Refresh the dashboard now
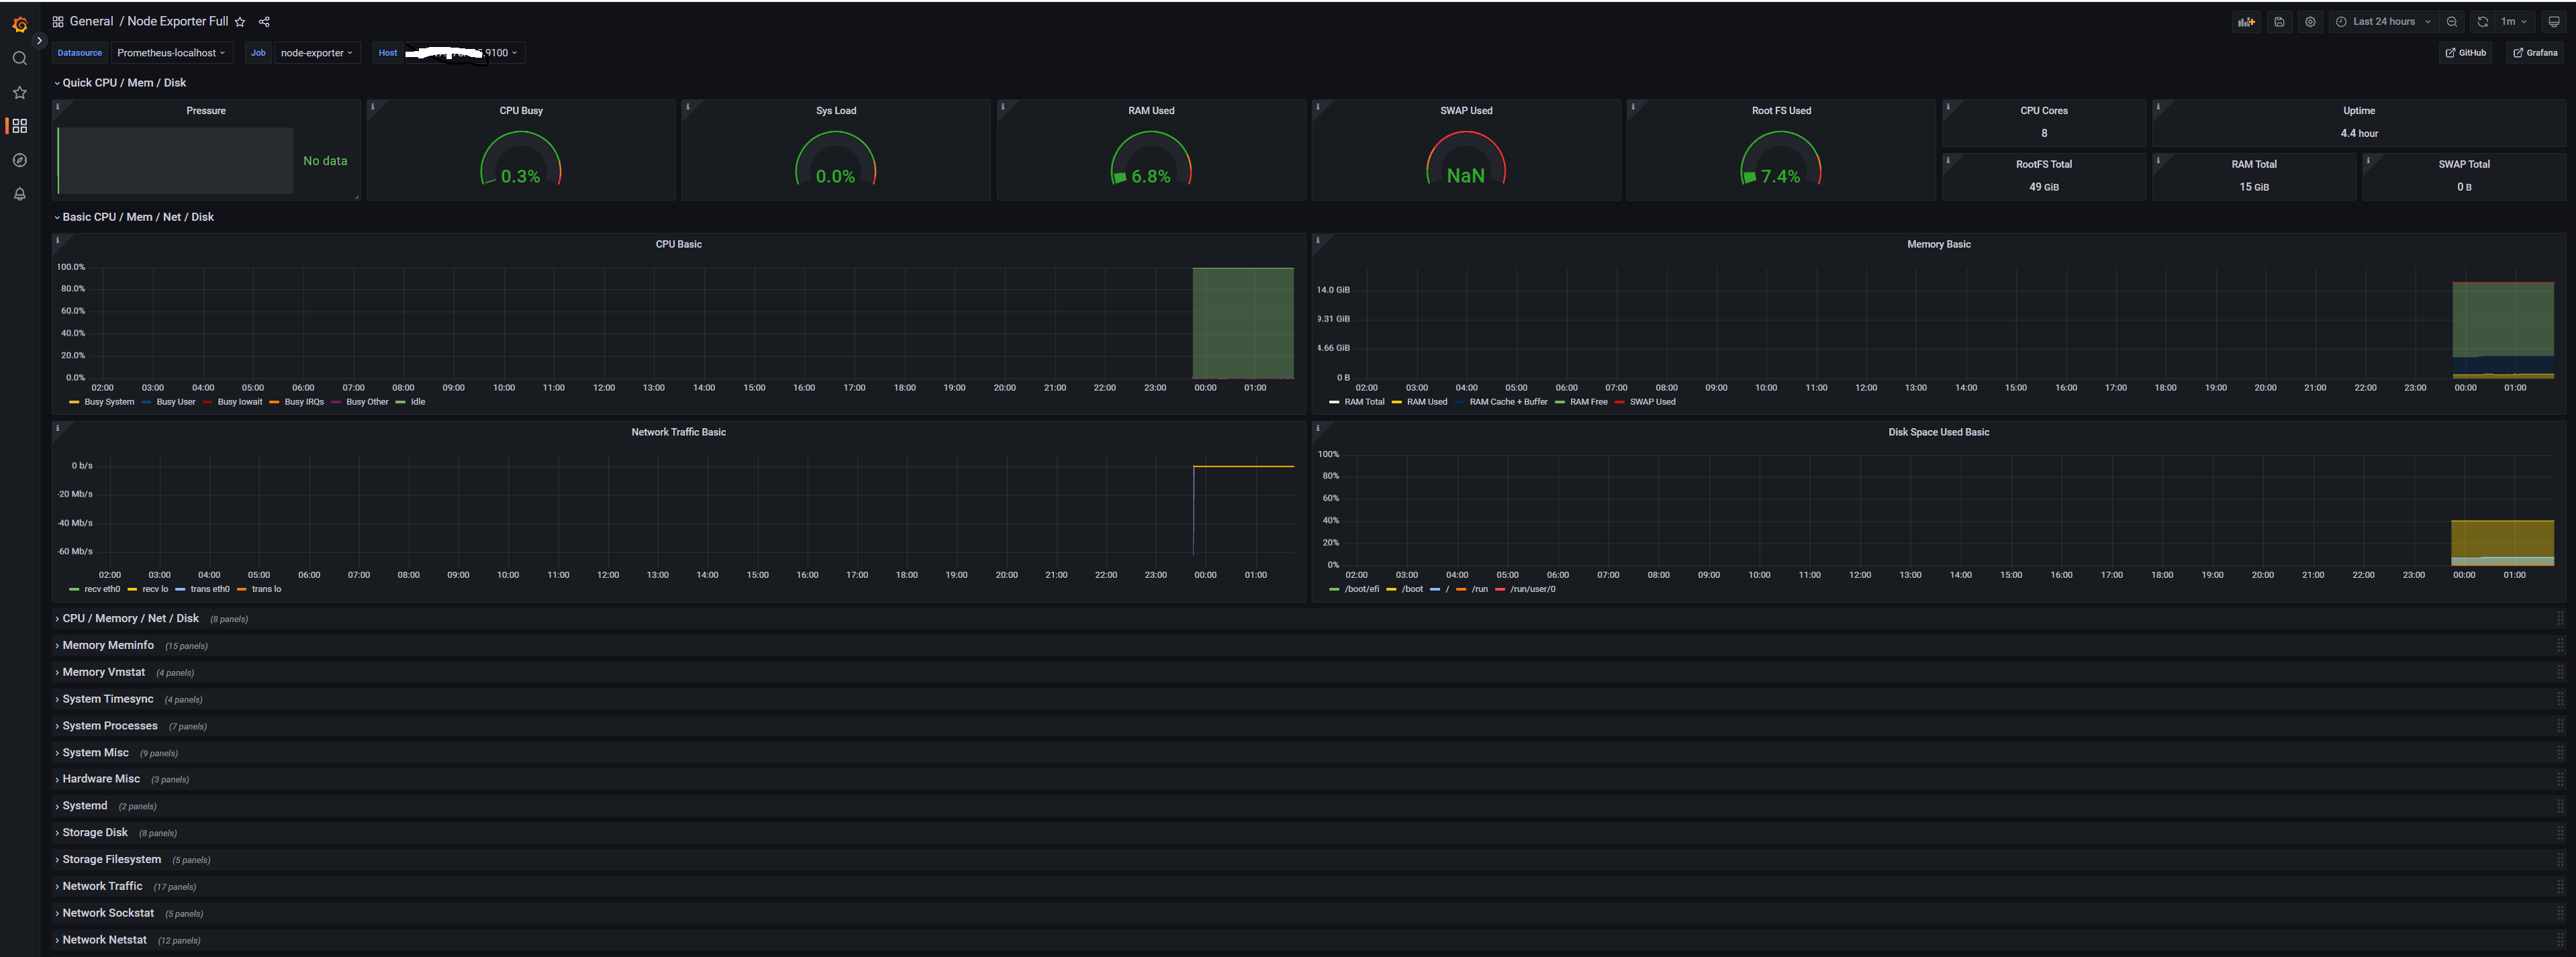 click(x=2482, y=21)
